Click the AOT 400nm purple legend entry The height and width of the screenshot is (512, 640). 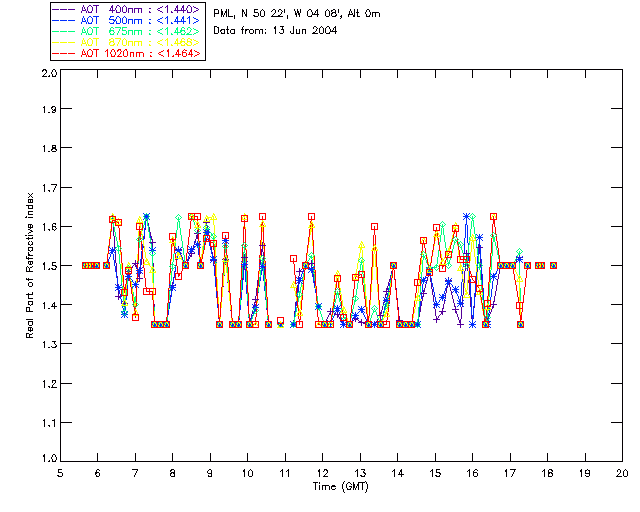click(127, 9)
